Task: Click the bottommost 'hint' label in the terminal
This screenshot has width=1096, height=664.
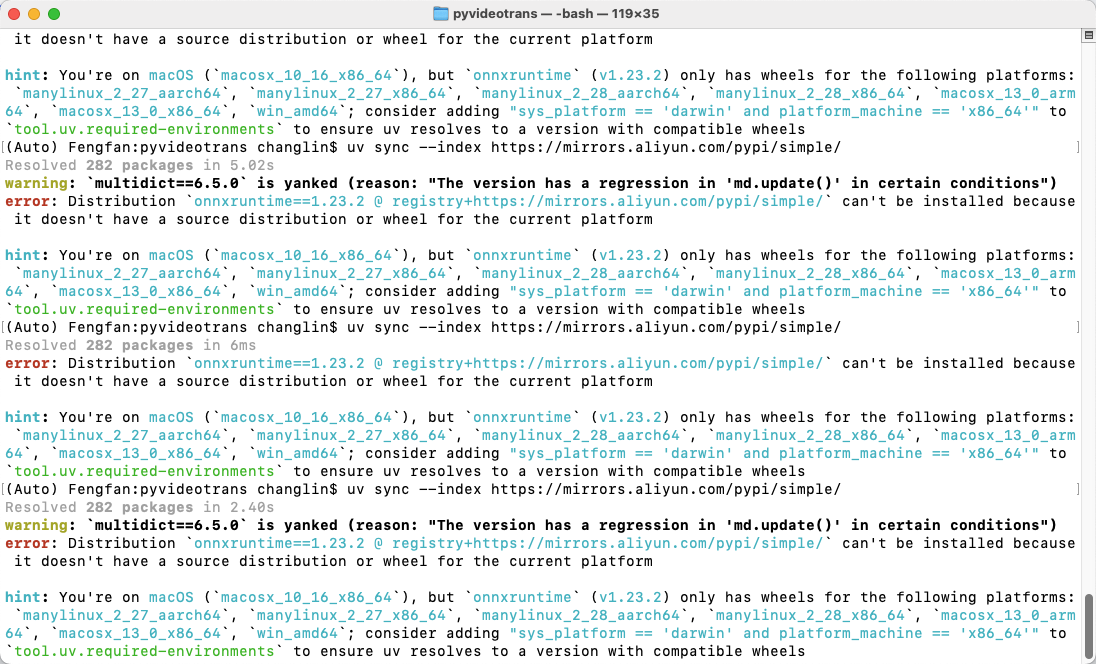Action: [23, 597]
